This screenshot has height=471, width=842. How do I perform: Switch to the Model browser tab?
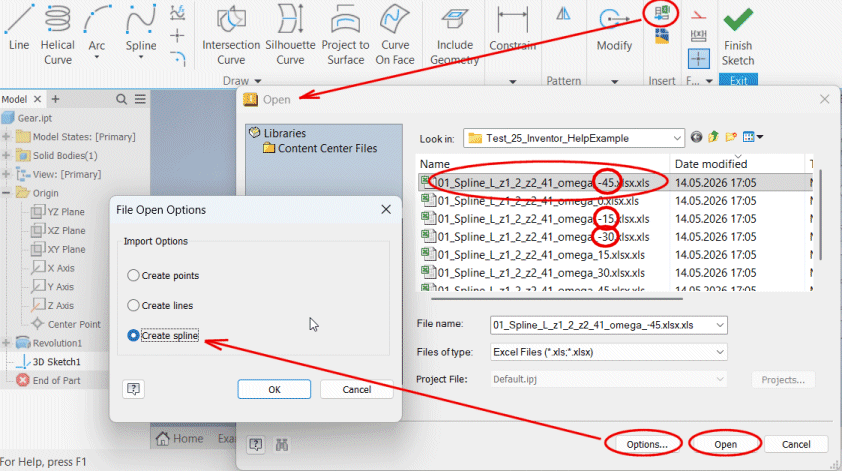tap(14, 99)
